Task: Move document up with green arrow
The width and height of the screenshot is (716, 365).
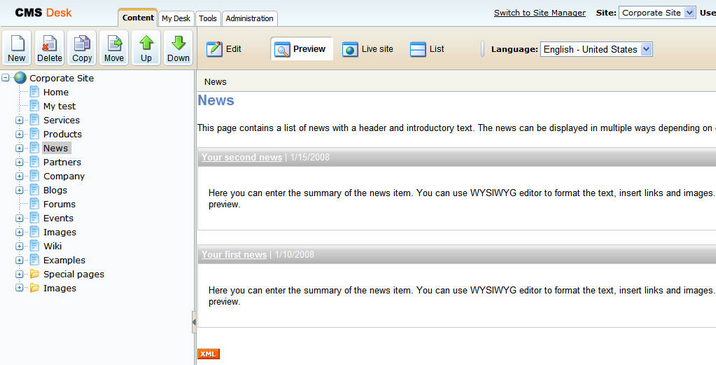Action: coord(146,48)
